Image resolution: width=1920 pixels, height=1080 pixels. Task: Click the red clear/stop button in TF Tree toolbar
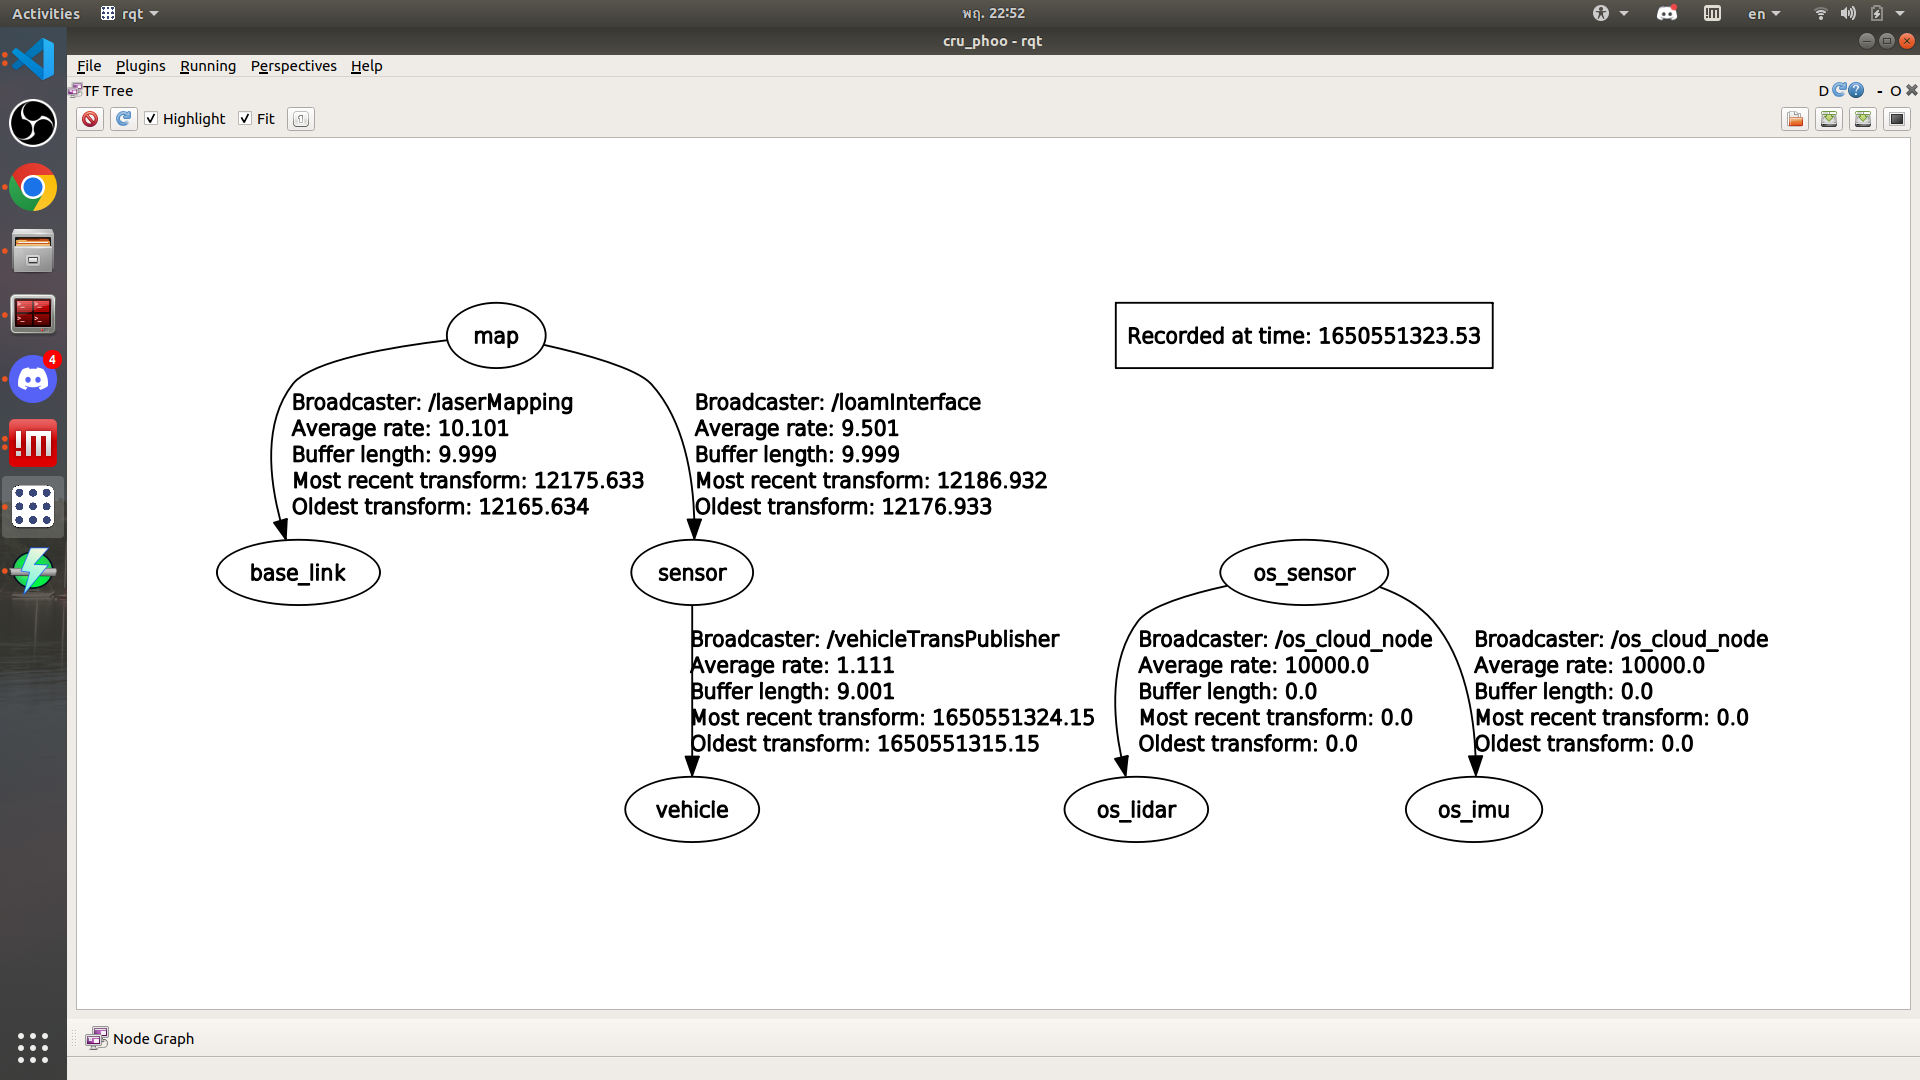coord(90,119)
